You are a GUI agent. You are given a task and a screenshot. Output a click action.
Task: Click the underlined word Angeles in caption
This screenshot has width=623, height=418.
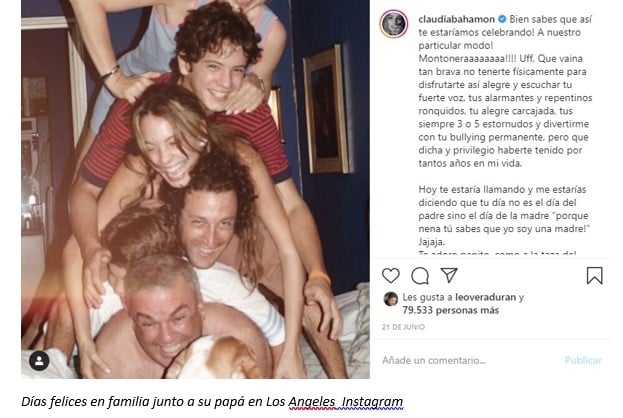312,402
